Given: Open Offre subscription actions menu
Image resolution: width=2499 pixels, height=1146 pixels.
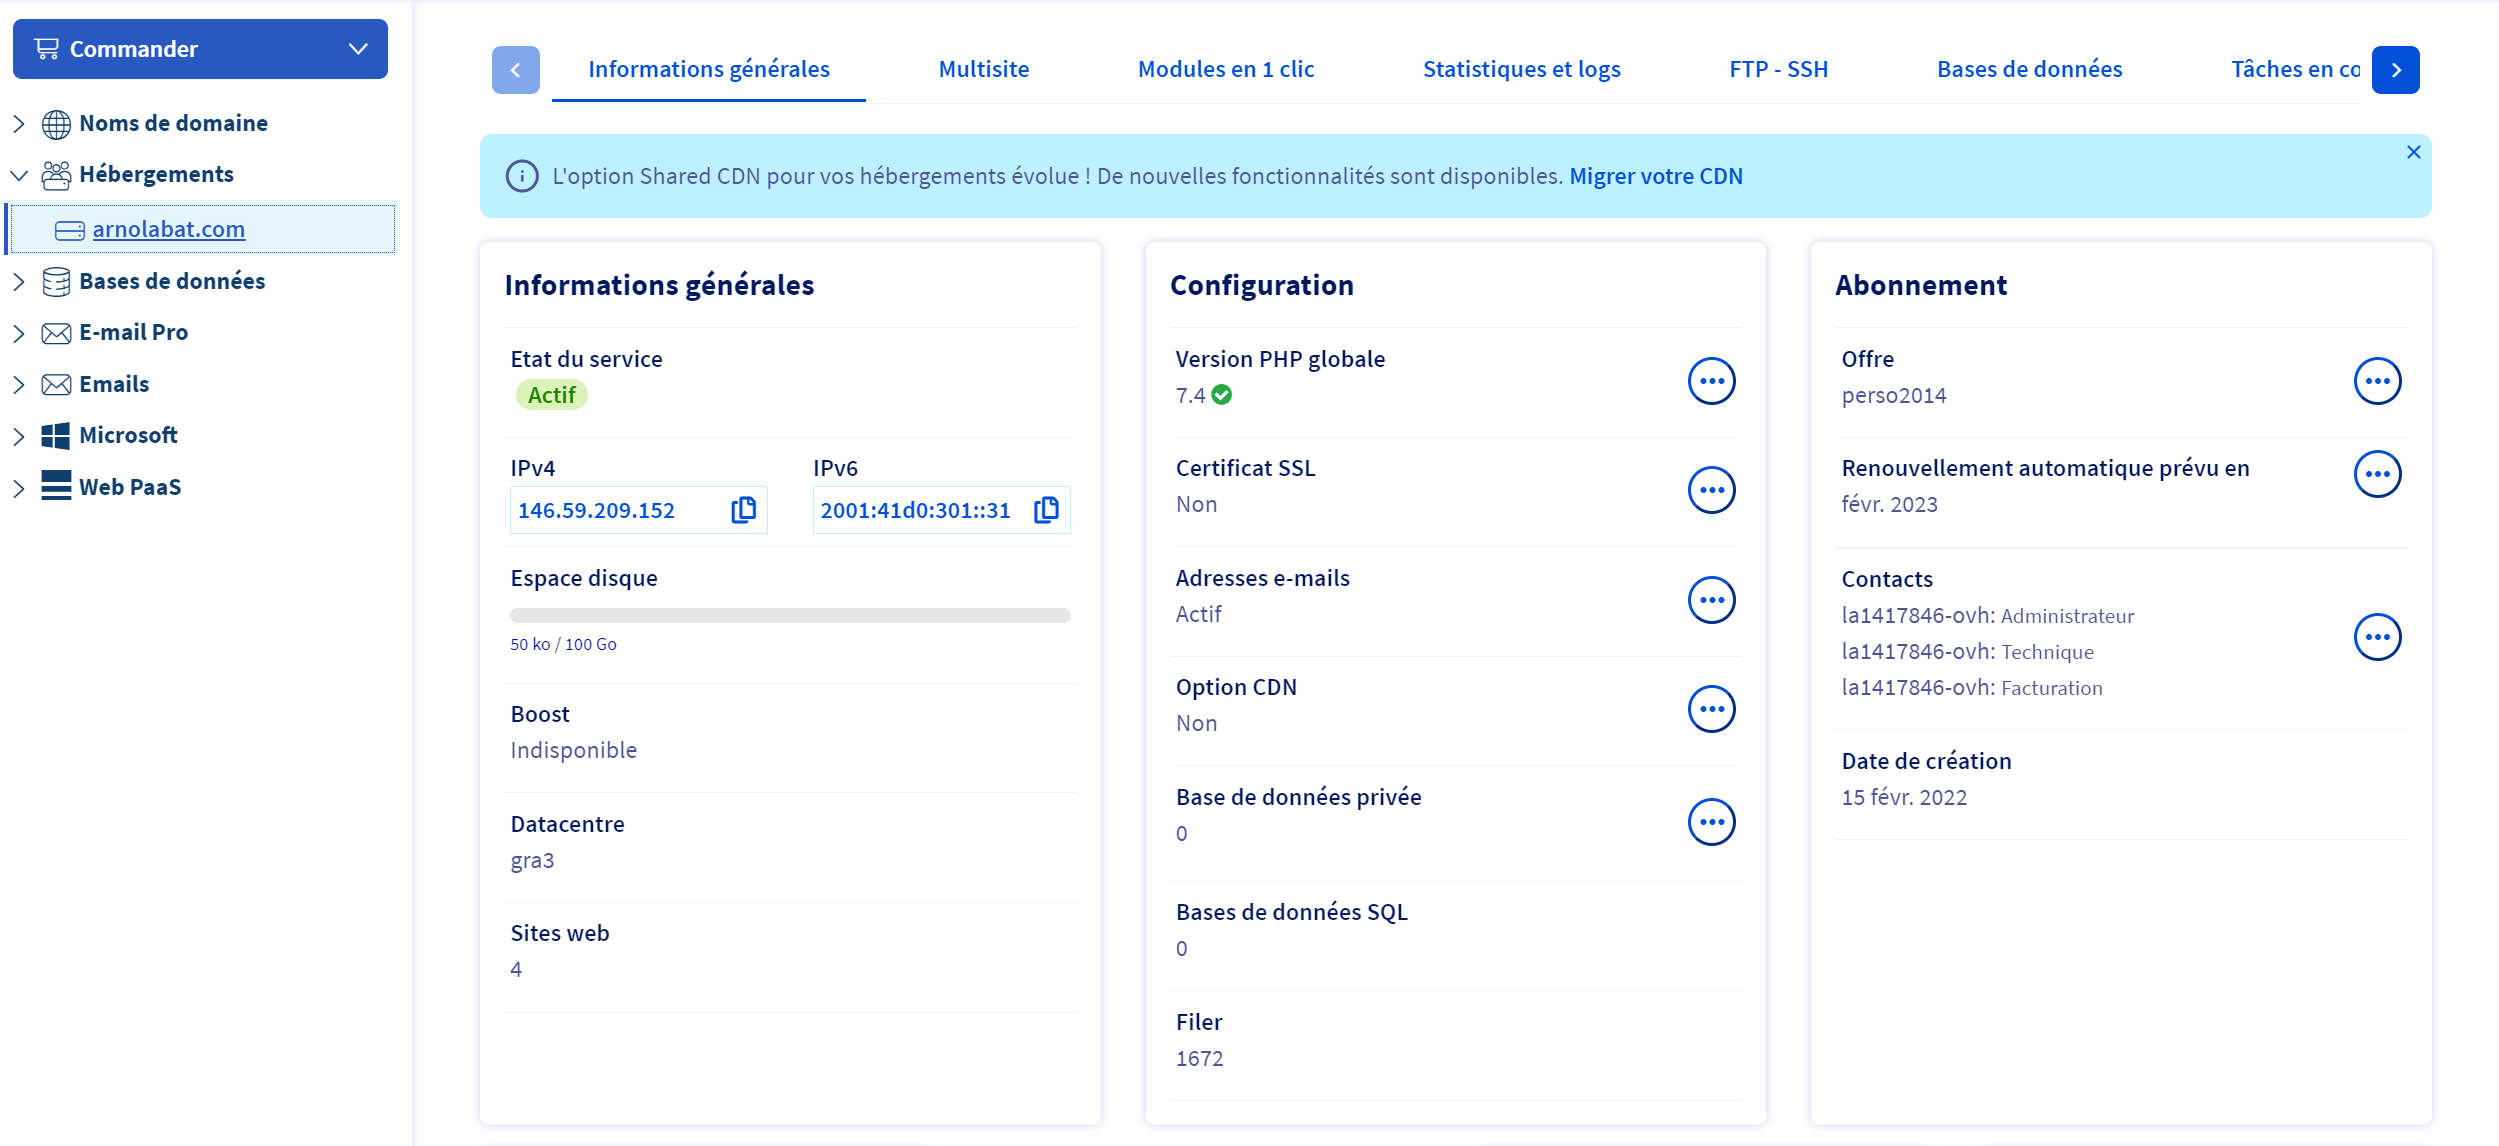Looking at the screenshot, I should (2377, 381).
